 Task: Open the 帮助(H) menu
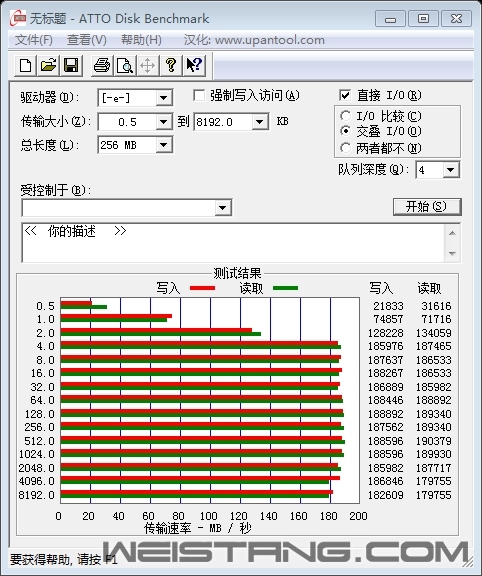tap(141, 40)
